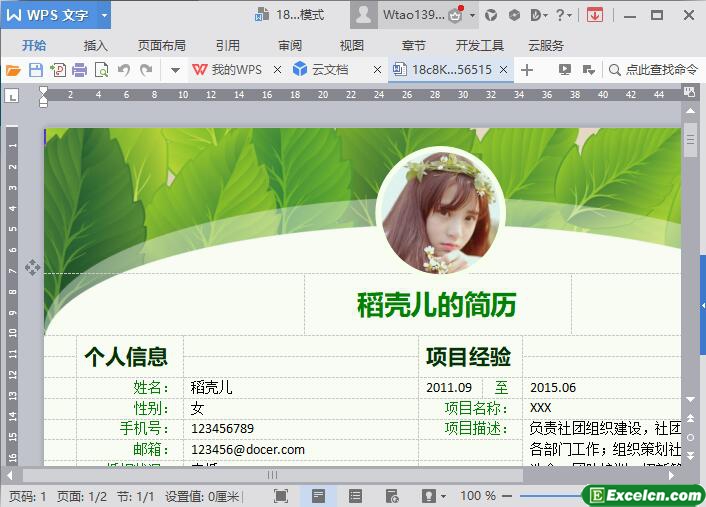Screen dimensions: 706x507
Task: Open the 云服务 ribbon tab
Action: pyautogui.click(x=546, y=45)
